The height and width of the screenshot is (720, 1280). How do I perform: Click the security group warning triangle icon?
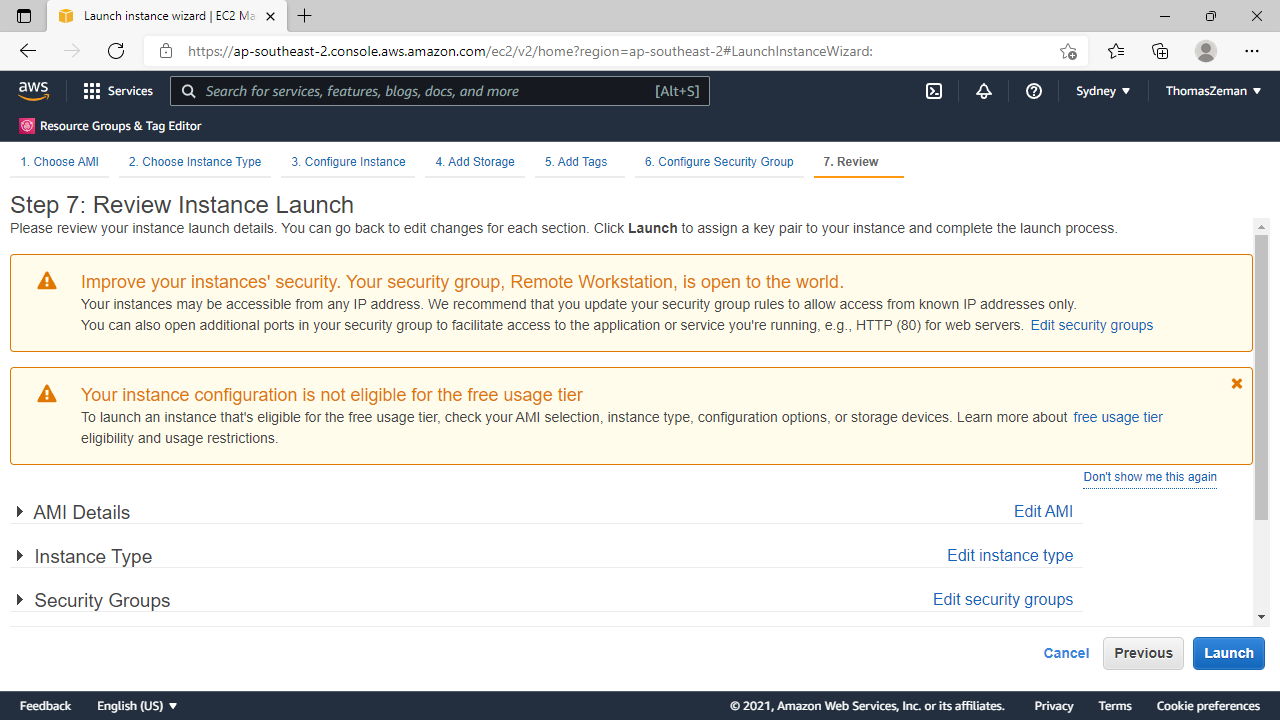click(x=47, y=282)
